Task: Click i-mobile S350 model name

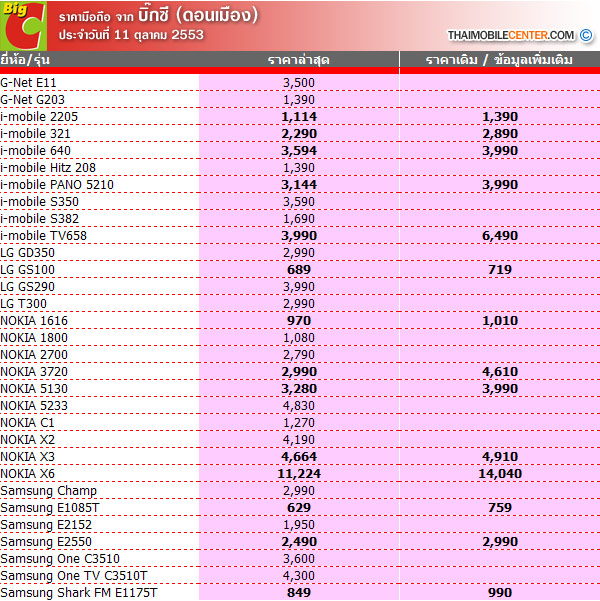Action: (39, 202)
